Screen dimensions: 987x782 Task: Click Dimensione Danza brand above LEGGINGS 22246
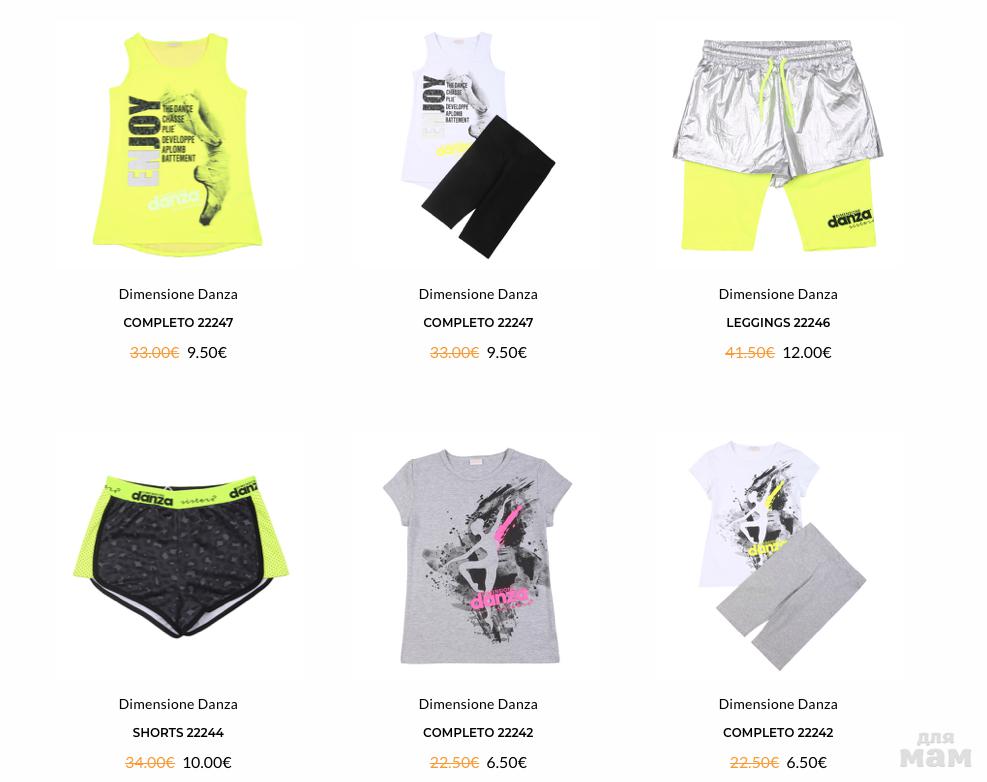coord(778,294)
